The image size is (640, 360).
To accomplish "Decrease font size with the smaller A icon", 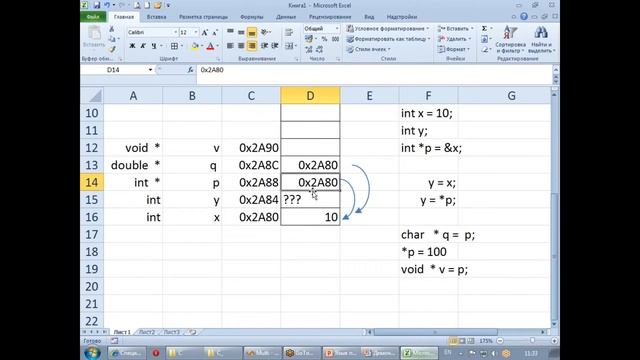I will click(215, 32).
